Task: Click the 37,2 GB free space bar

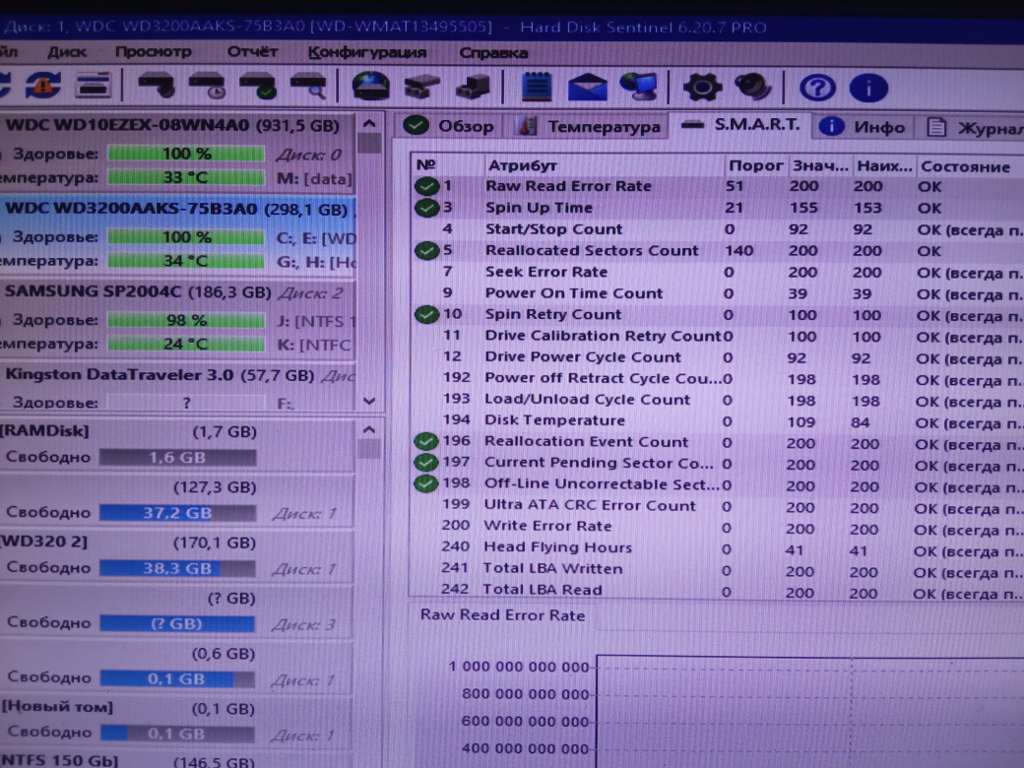Action: tap(177, 513)
